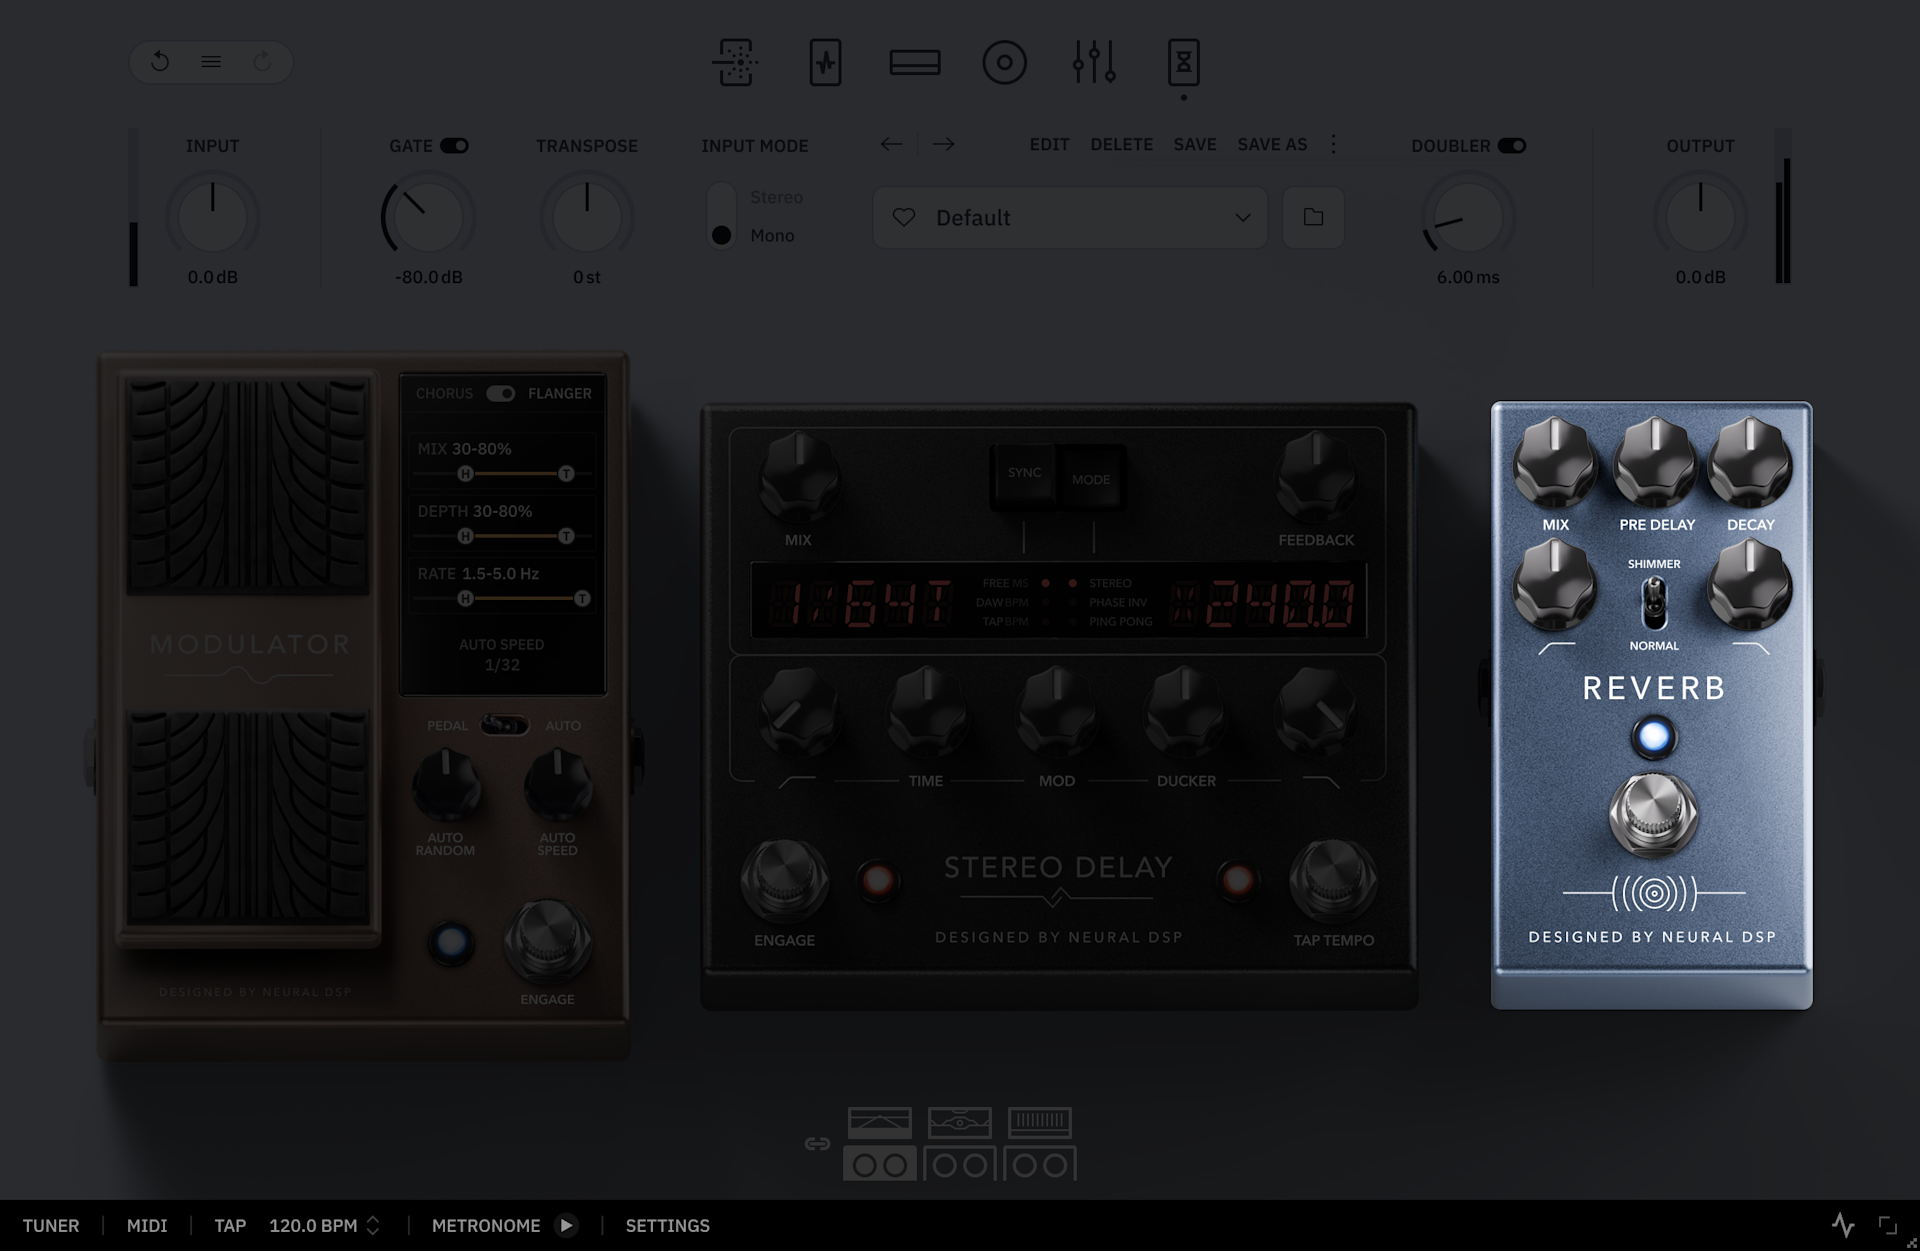Select the first highlighted cabinet icon
Viewport: 1920px width, 1251px height.
point(880,1164)
